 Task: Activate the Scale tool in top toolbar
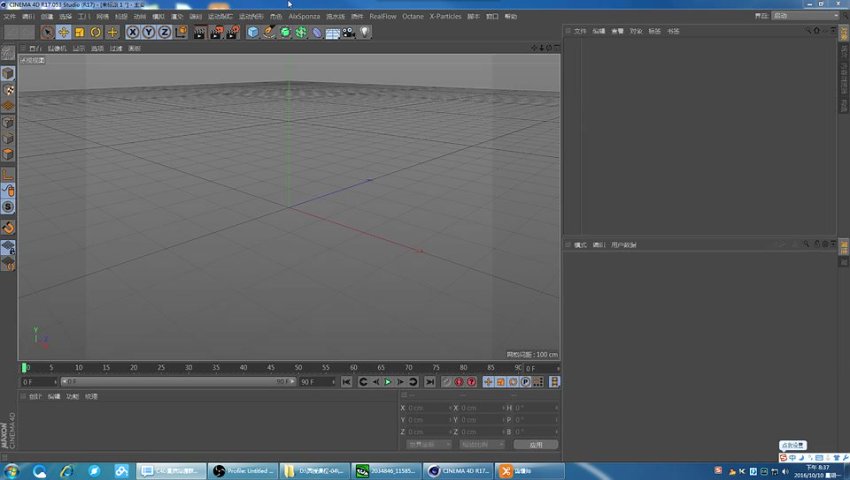80,33
